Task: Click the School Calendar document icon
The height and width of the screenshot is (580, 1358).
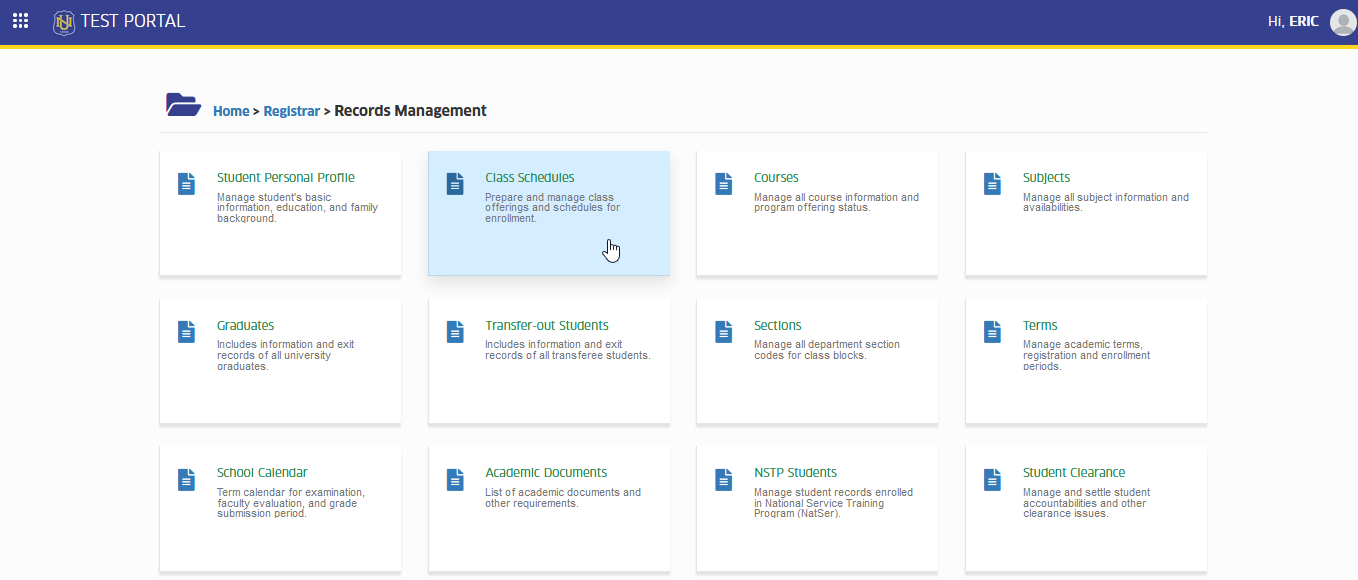Action: click(186, 479)
